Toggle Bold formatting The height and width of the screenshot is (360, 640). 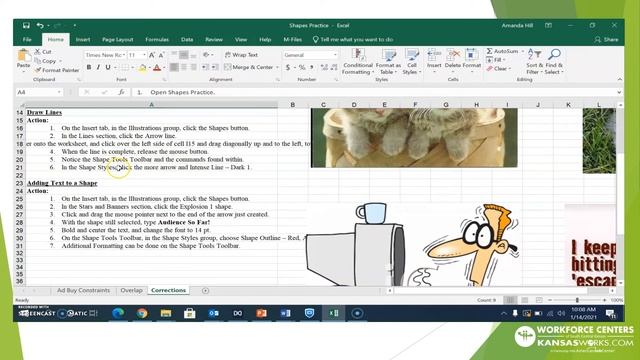point(89,67)
